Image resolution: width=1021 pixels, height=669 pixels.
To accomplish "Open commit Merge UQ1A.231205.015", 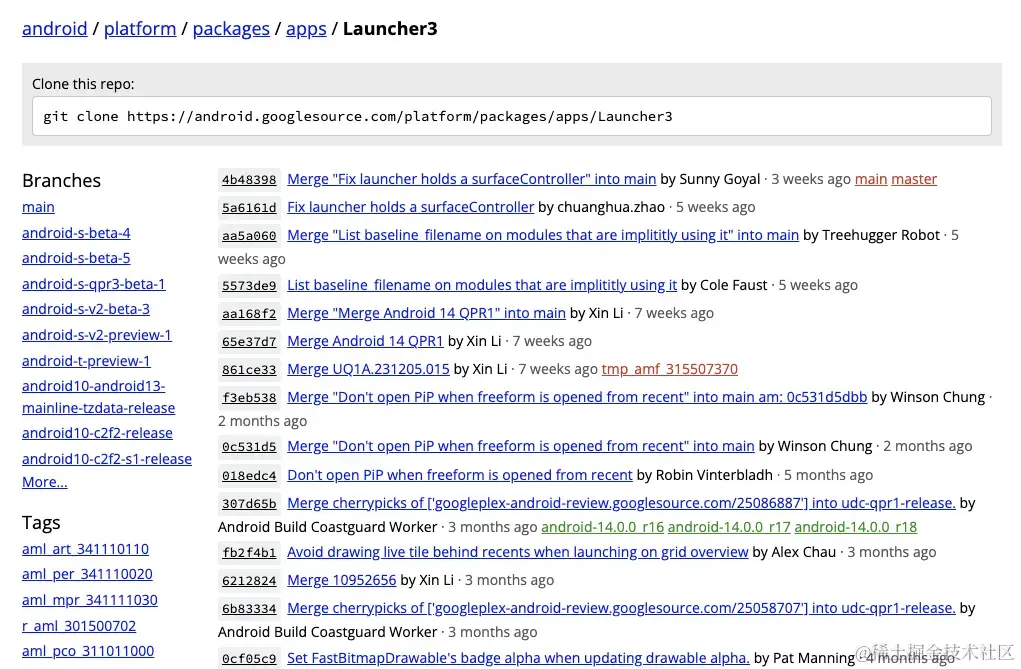I will pyautogui.click(x=368, y=369).
